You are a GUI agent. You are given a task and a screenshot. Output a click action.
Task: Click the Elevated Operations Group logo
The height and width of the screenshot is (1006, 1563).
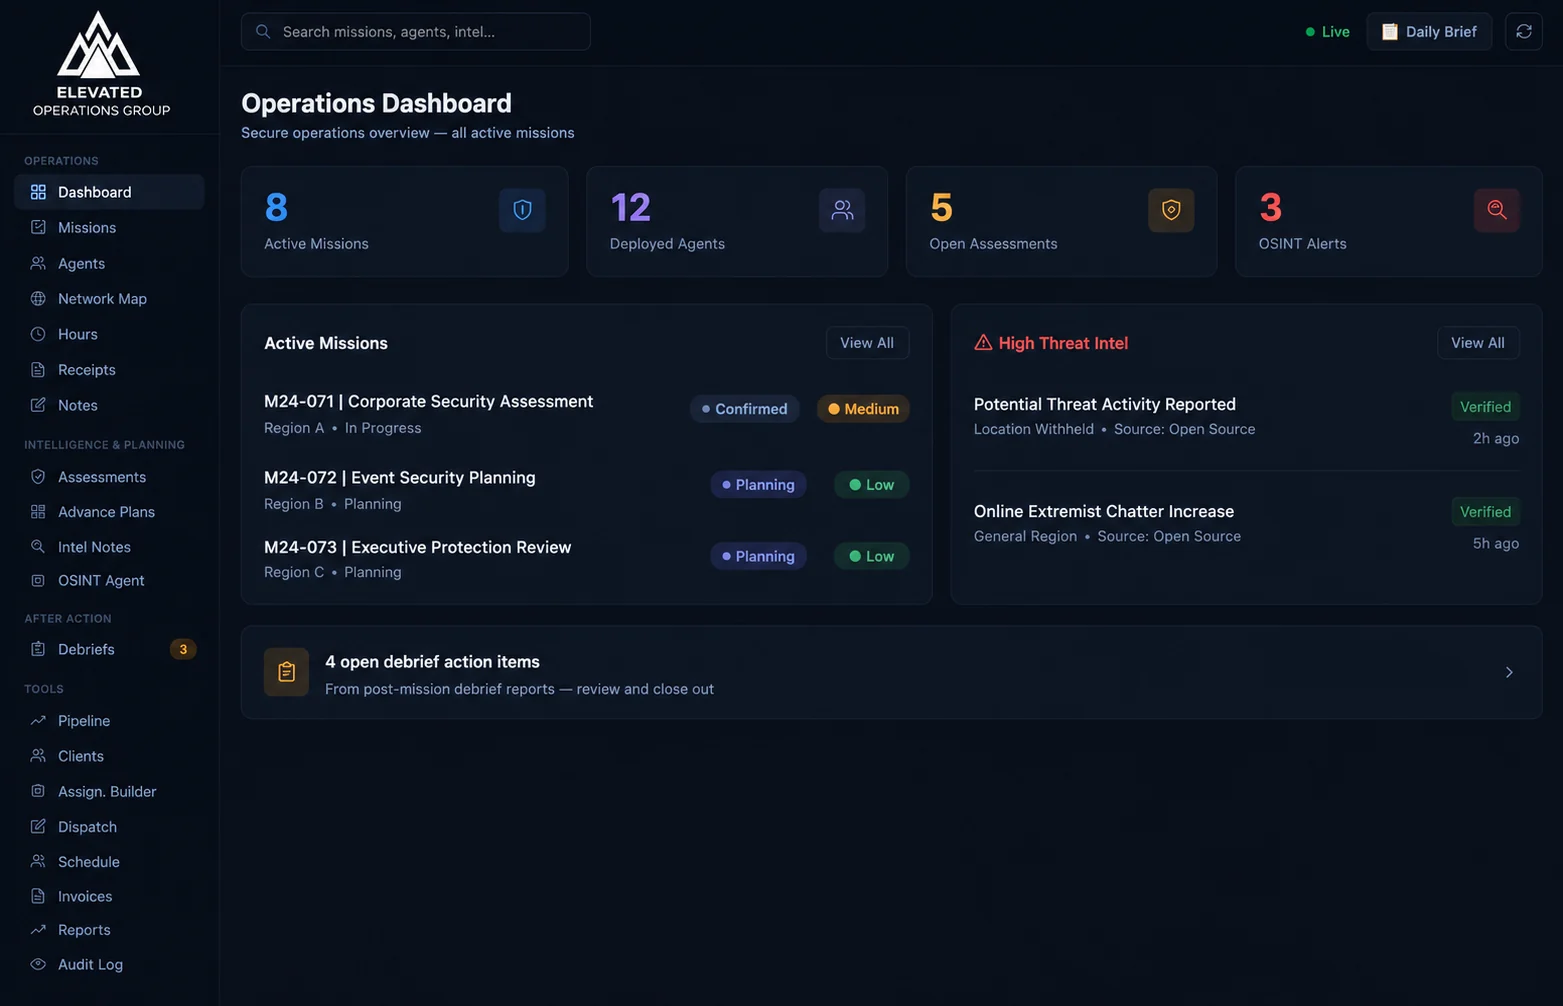(x=100, y=64)
